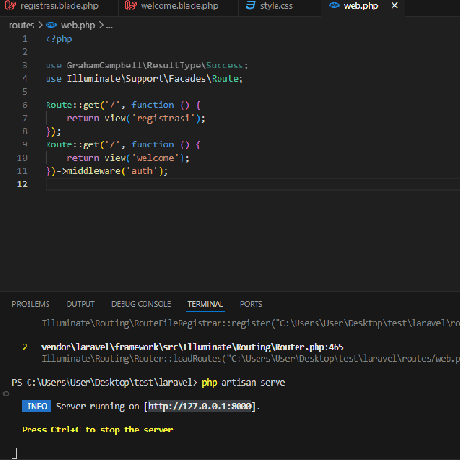Open the http://127.0.0.1:8000 server link
The width and height of the screenshot is (460, 460).
(200, 406)
